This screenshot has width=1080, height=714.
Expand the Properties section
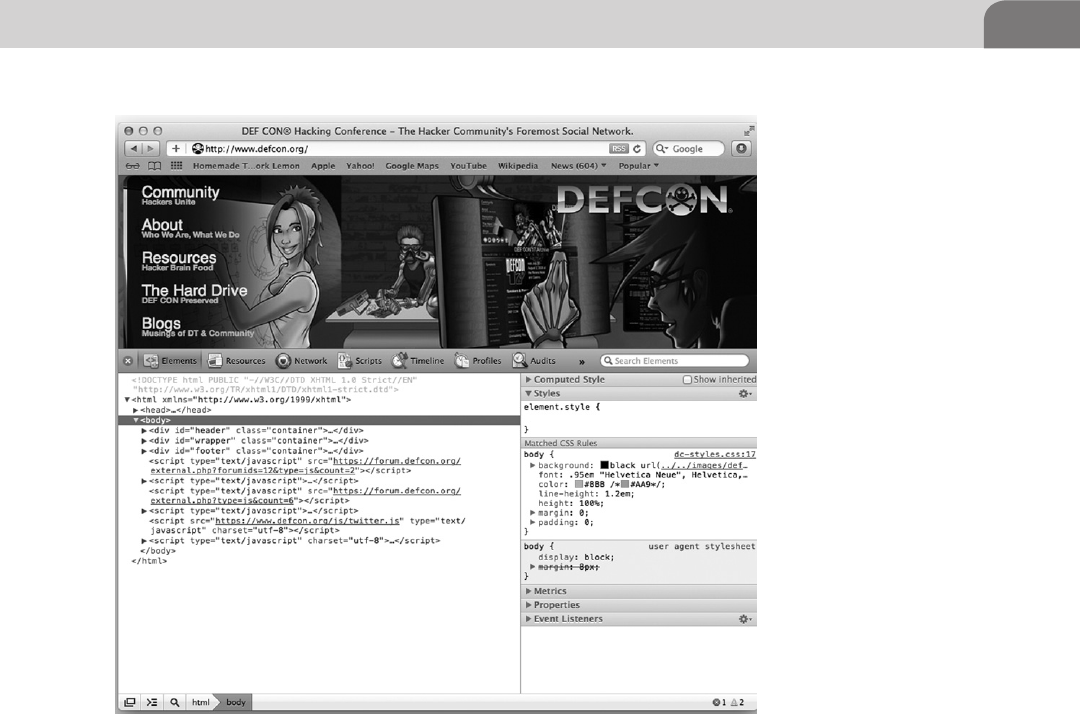click(x=528, y=605)
